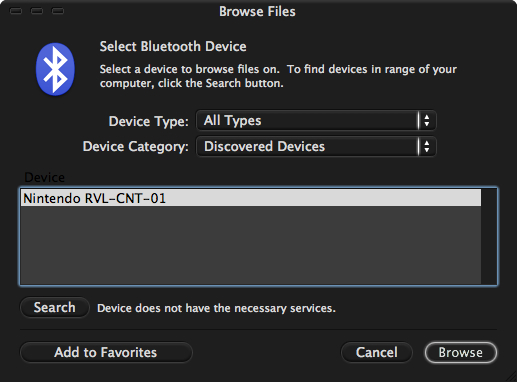Click the device list scrollbar track
517x382 pixels.
pos(489,236)
